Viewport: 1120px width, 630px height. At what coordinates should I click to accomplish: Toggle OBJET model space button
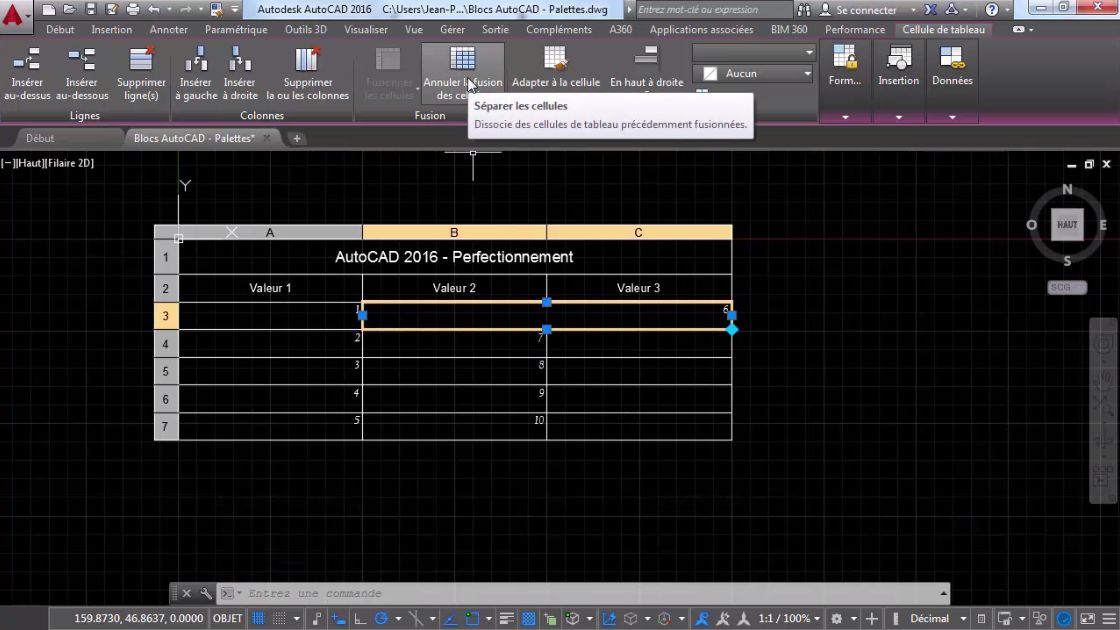click(228, 619)
